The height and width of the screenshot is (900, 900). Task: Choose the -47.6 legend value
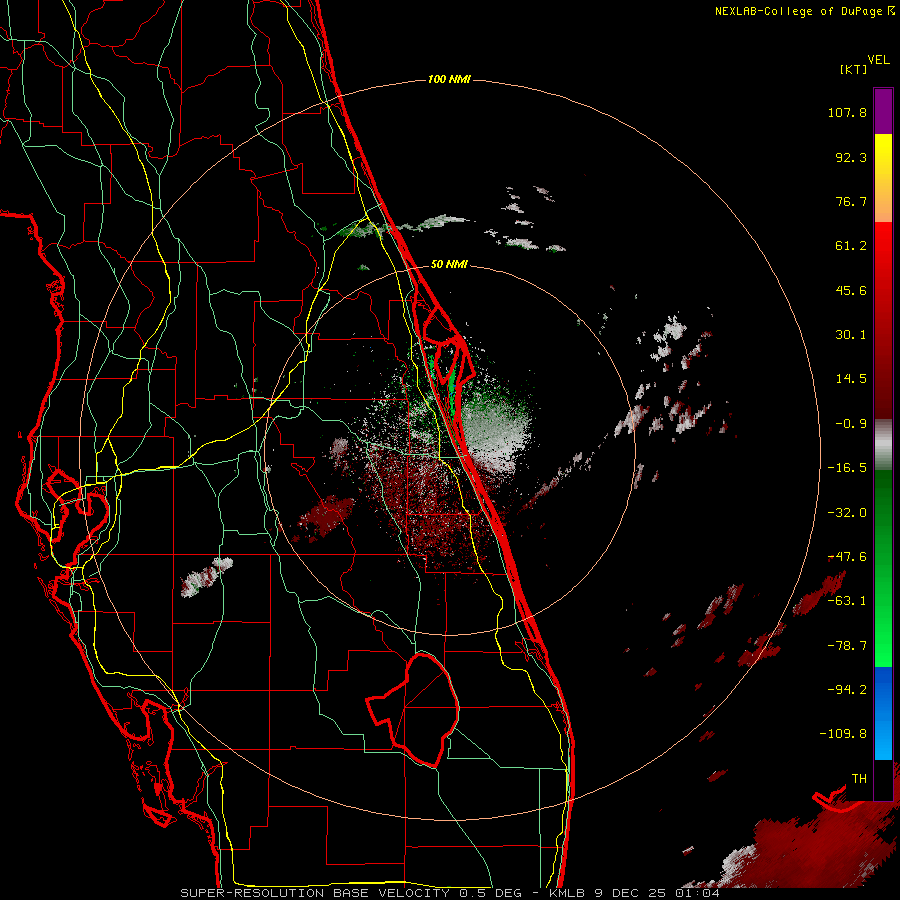(847, 557)
